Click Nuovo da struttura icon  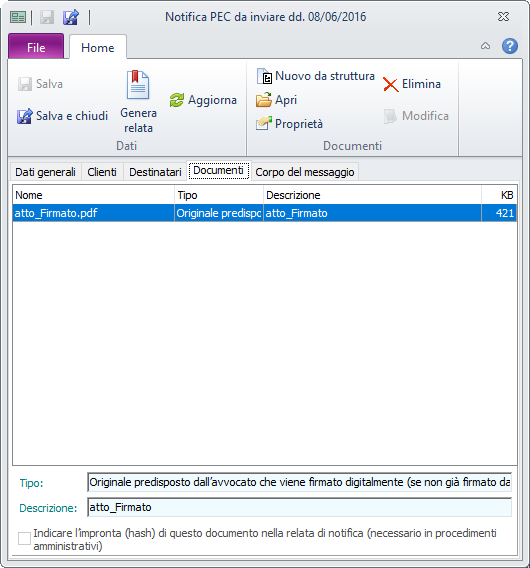[264, 76]
